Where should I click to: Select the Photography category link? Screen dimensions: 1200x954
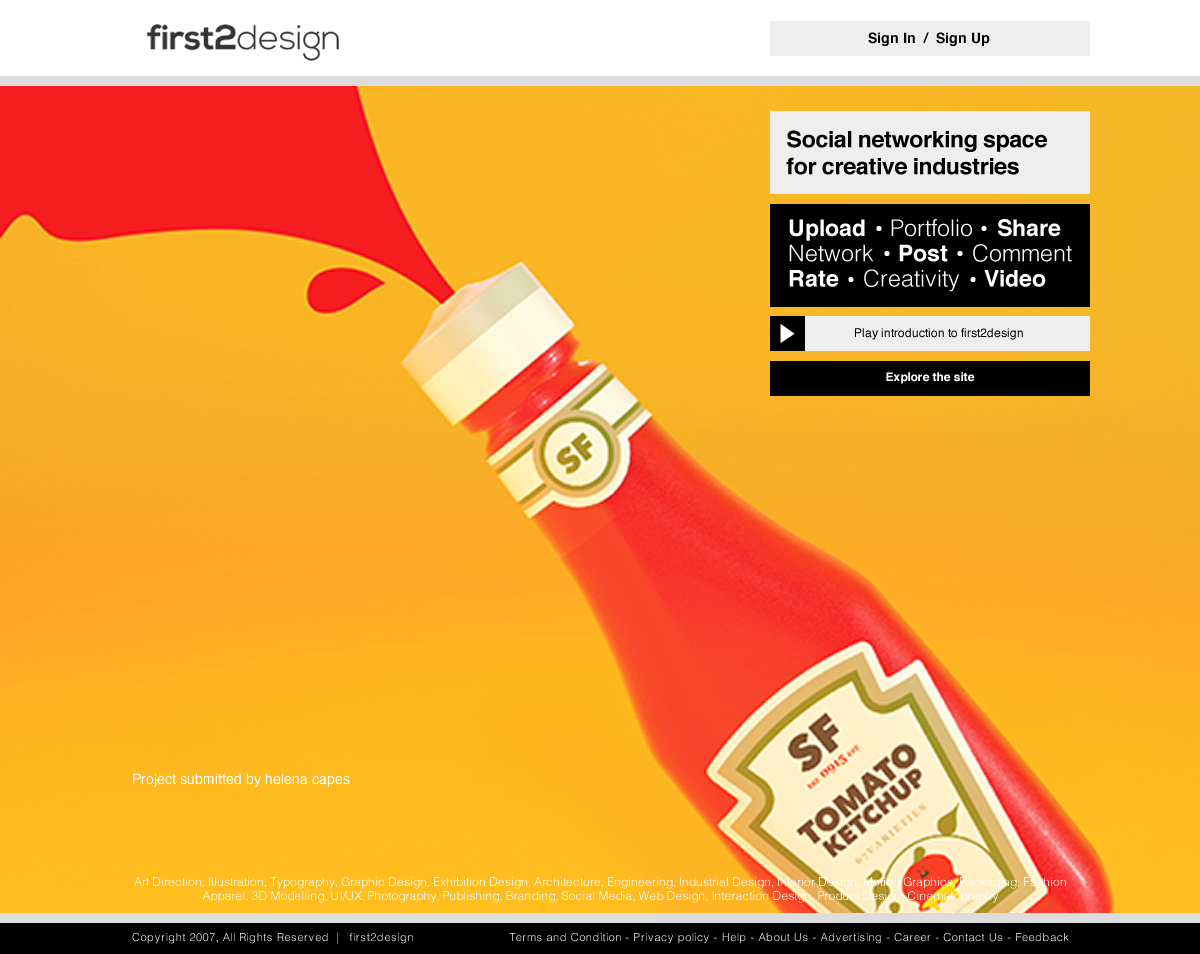coord(402,896)
